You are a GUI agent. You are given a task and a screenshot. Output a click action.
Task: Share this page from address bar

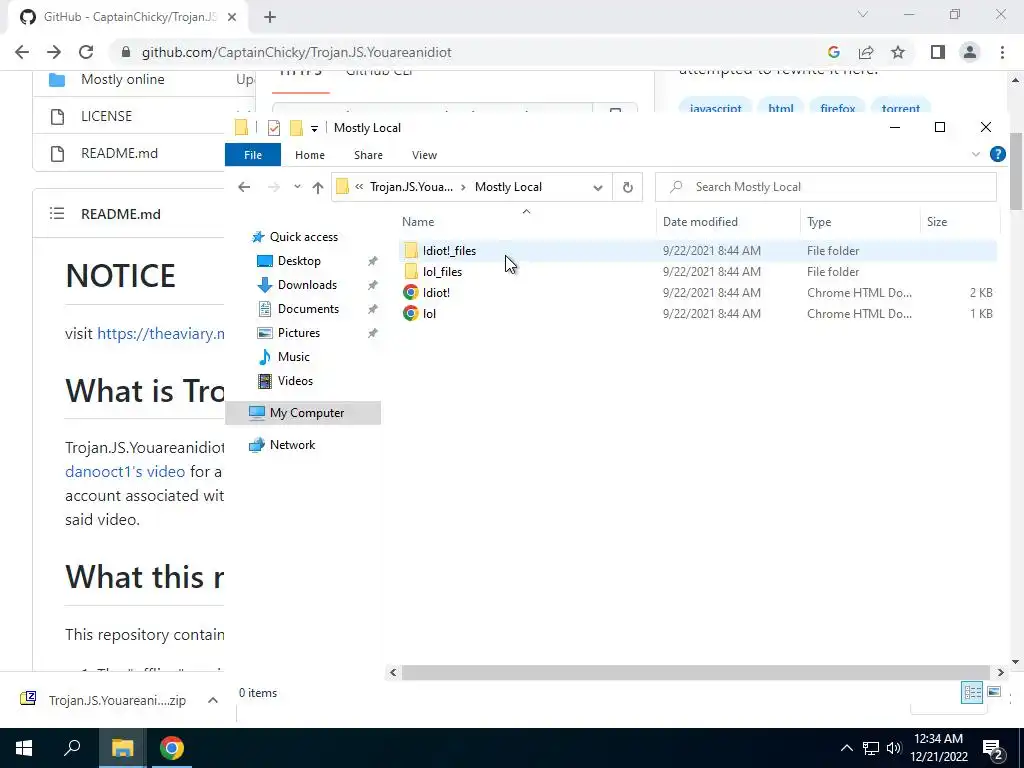866,52
